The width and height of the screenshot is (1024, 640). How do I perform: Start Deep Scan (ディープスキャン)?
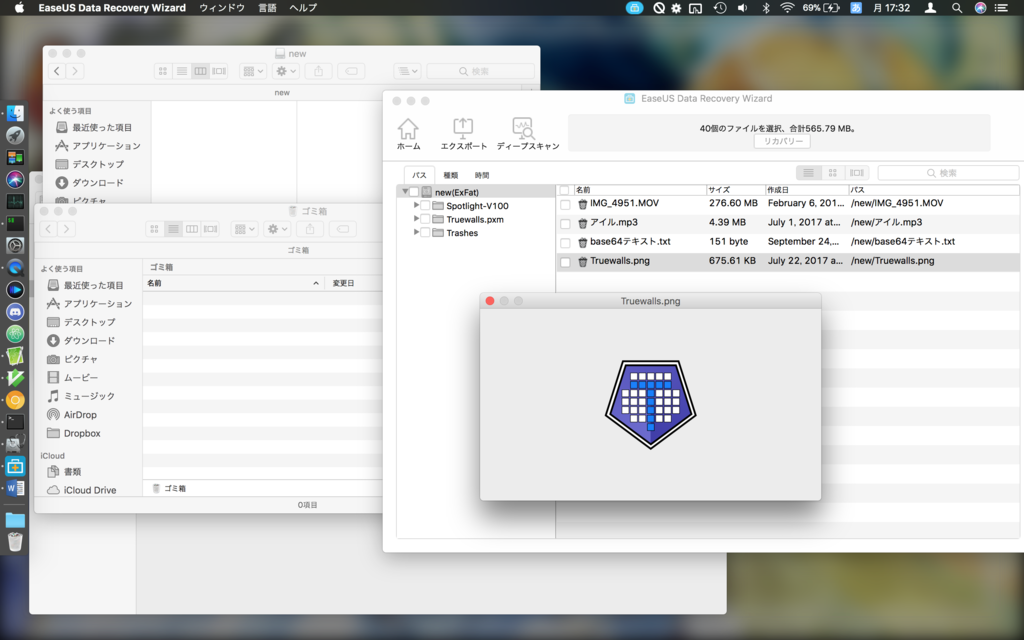tap(528, 134)
